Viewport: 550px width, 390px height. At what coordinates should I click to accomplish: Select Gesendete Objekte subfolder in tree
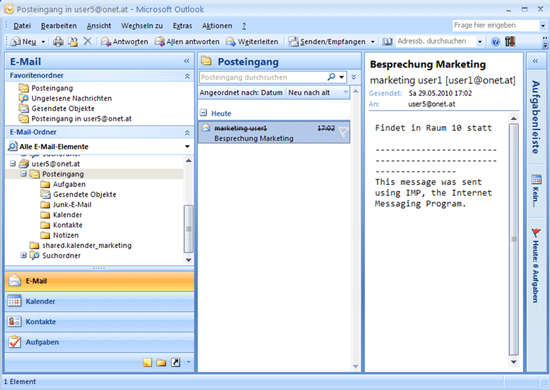click(85, 194)
